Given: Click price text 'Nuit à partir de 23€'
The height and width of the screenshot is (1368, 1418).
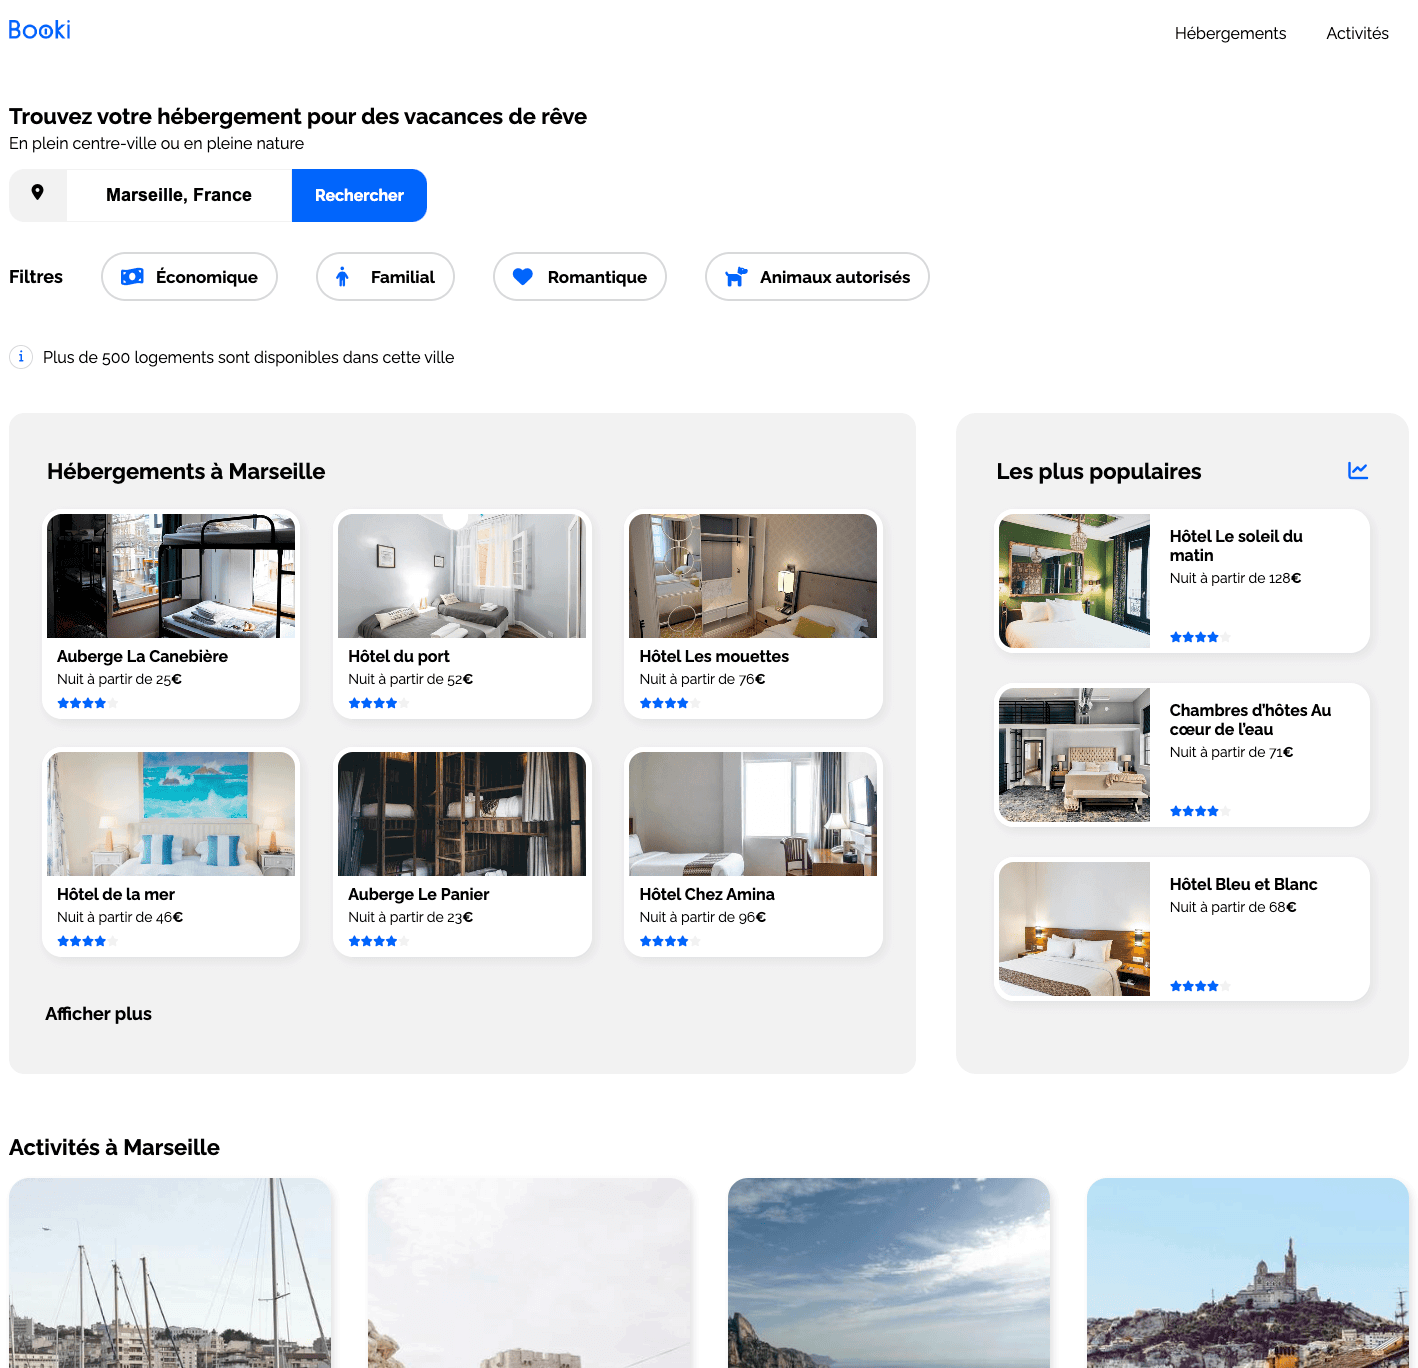Looking at the screenshot, I should click(410, 917).
